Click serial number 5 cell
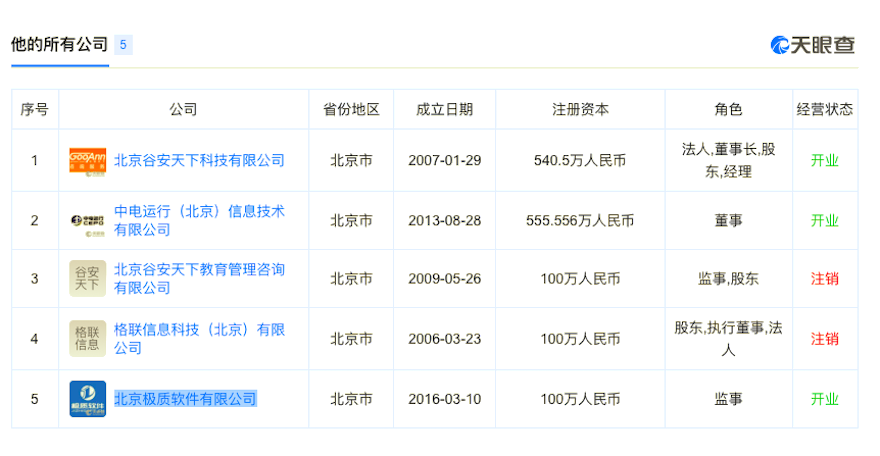The image size is (880, 456). pyautogui.click(x=35, y=399)
